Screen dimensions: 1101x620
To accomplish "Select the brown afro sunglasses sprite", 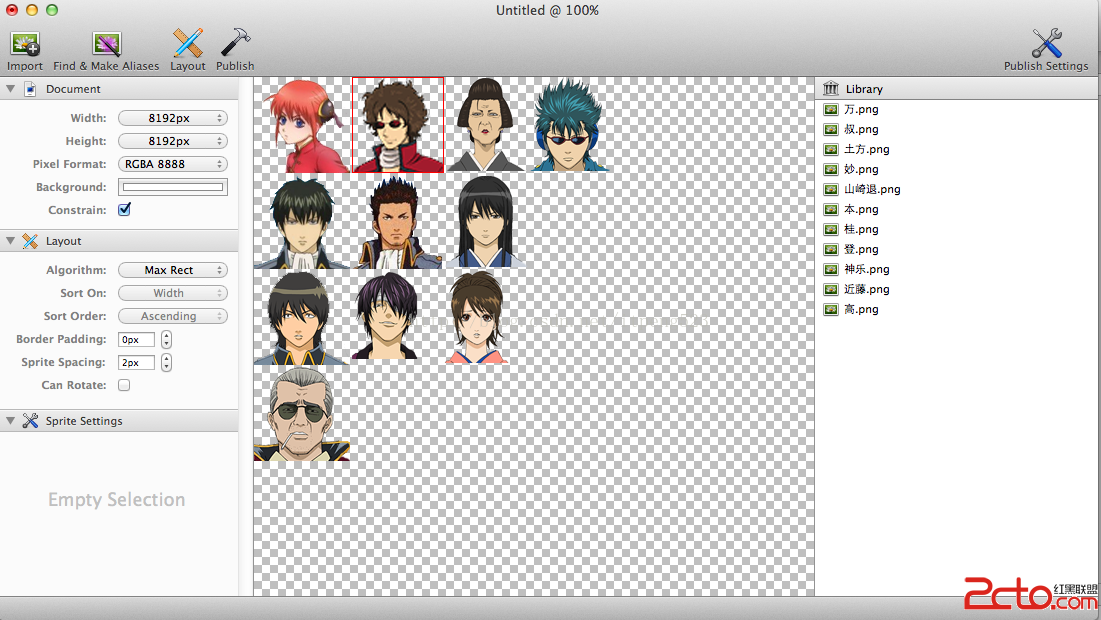I will 398,125.
